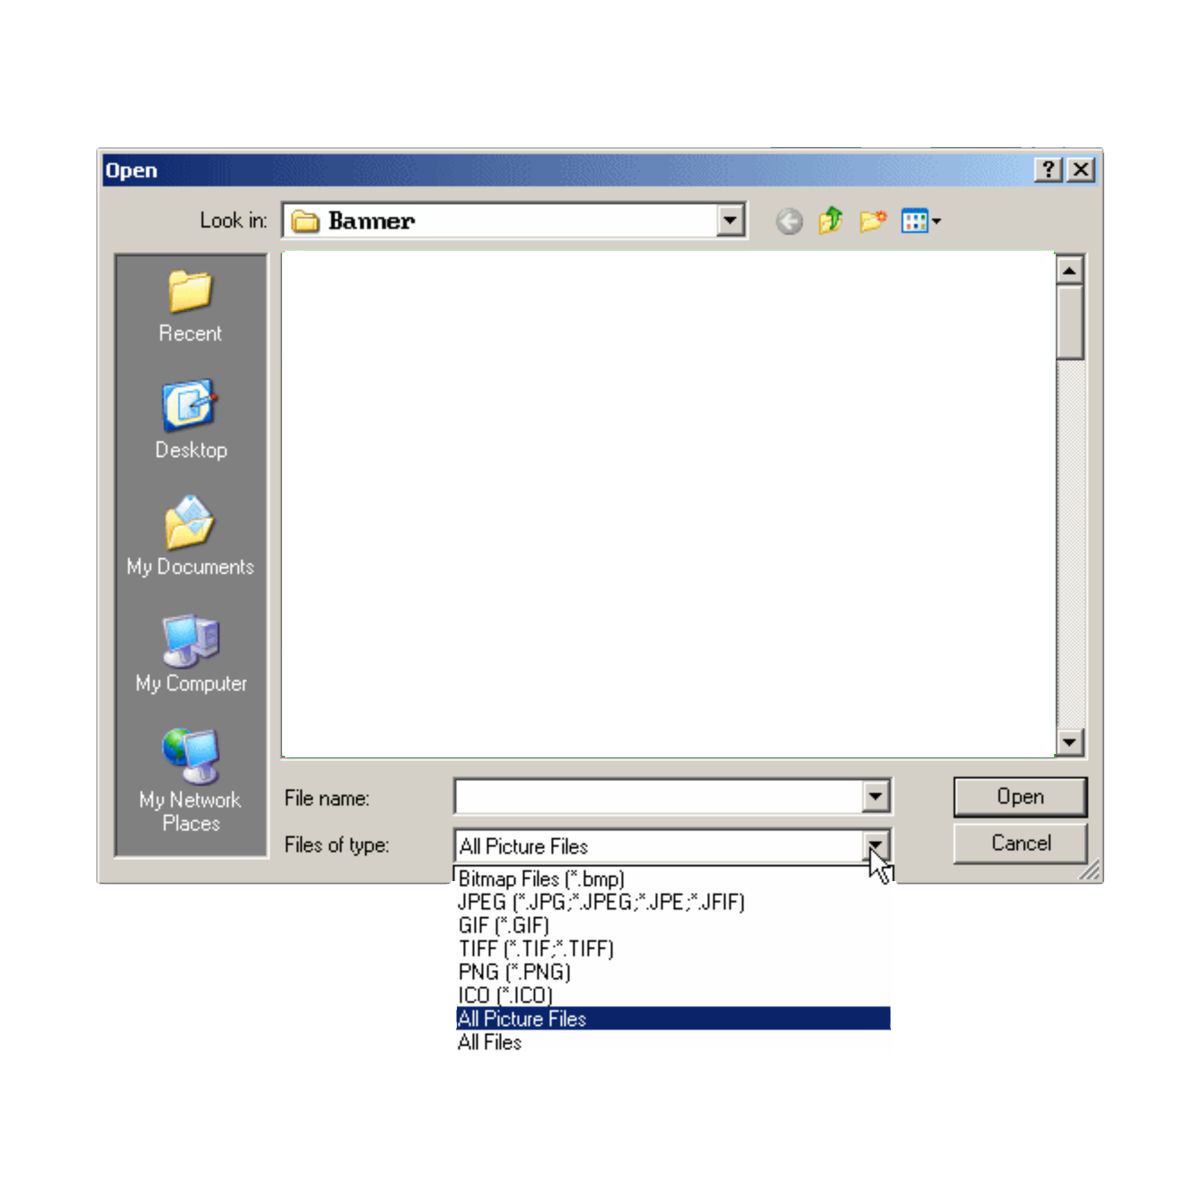This screenshot has width=1200, height=1200.
Task: Select Bitmap Files (*.bmp) file type
Action: pyautogui.click(x=541, y=879)
